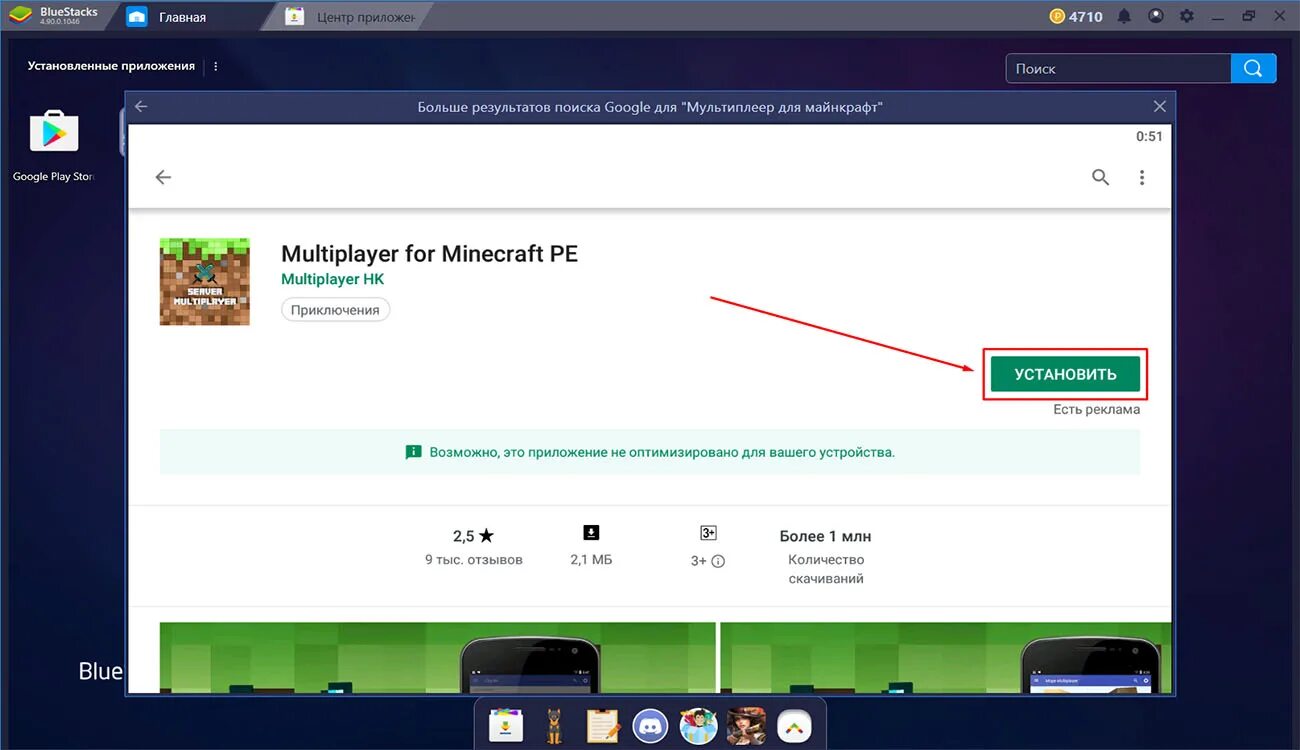The height and width of the screenshot is (750, 1300).
Task: Click the gold coin points icon
Action: (x=1057, y=16)
